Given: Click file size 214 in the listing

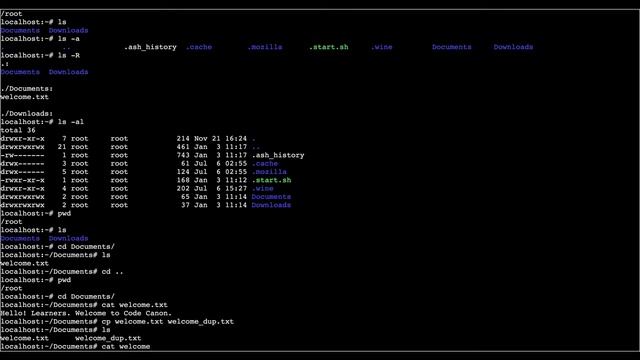Looking at the screenshot, I should coord(183,138).
